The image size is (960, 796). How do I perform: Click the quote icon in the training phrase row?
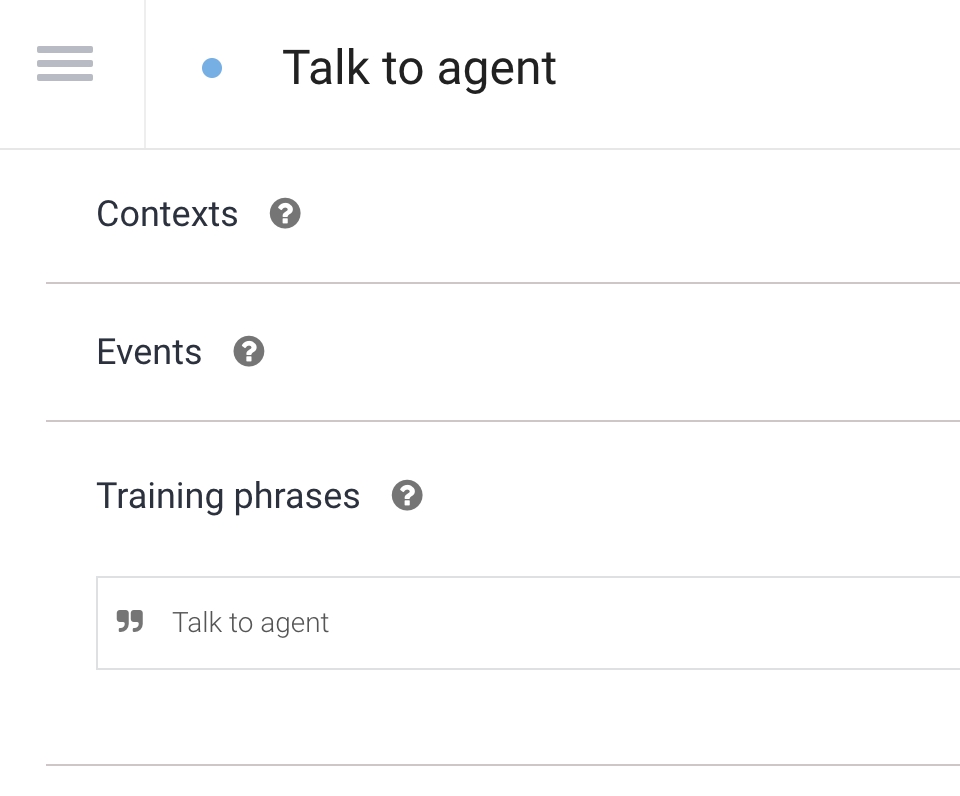tap(130, 622)
